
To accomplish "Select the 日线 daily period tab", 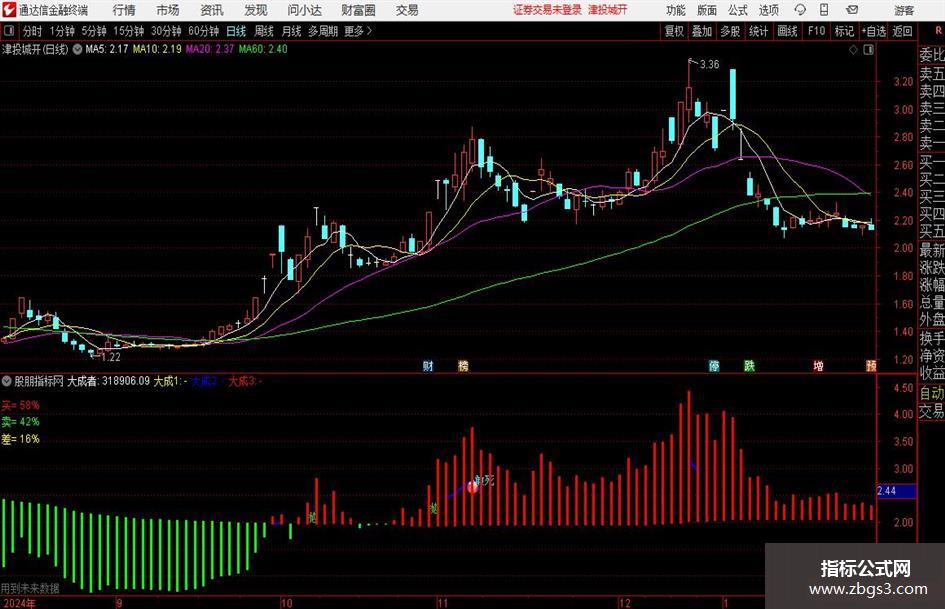I will (x=236, y=31).
